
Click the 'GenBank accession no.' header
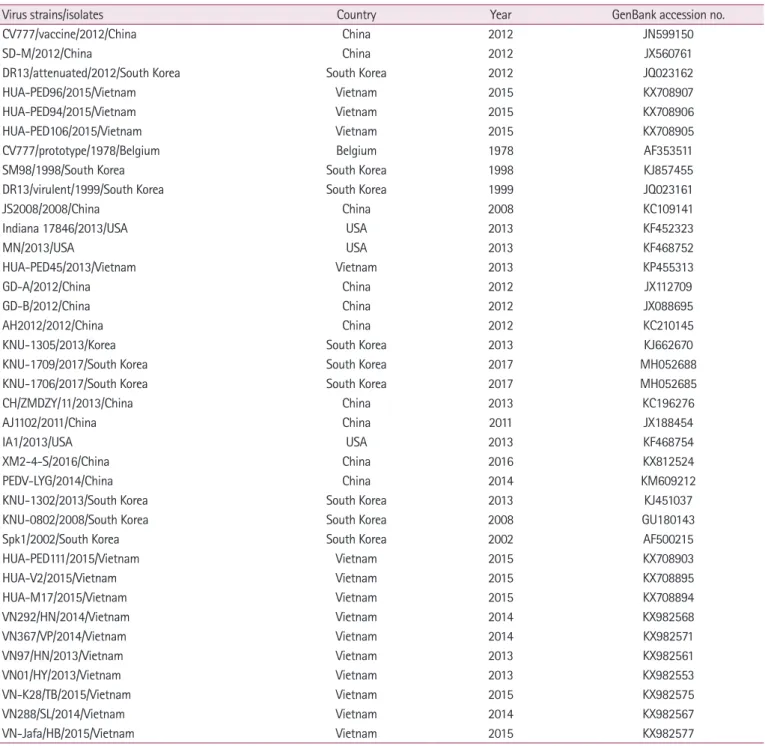(668, 15)
